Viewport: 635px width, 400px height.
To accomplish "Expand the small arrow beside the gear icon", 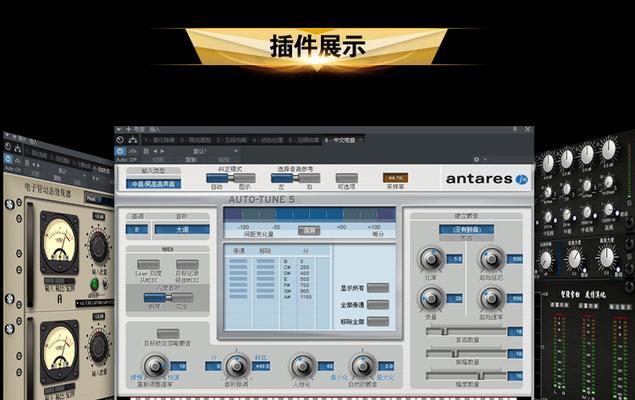I will coord(485,160).
